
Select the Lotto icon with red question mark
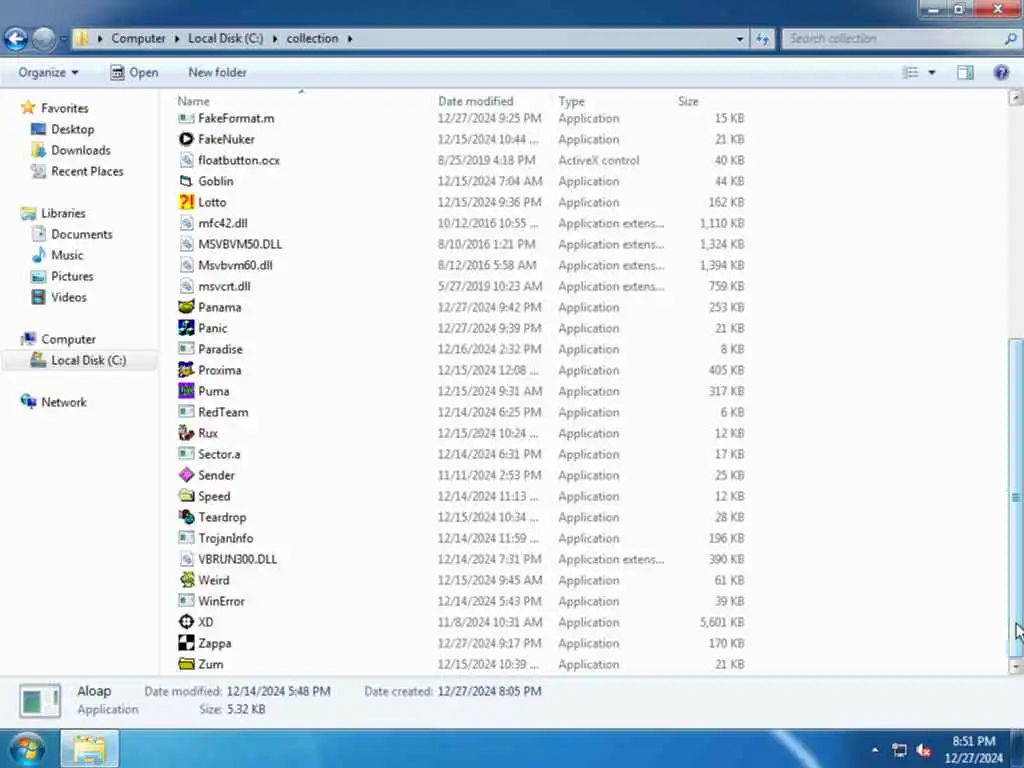[186, 202]
